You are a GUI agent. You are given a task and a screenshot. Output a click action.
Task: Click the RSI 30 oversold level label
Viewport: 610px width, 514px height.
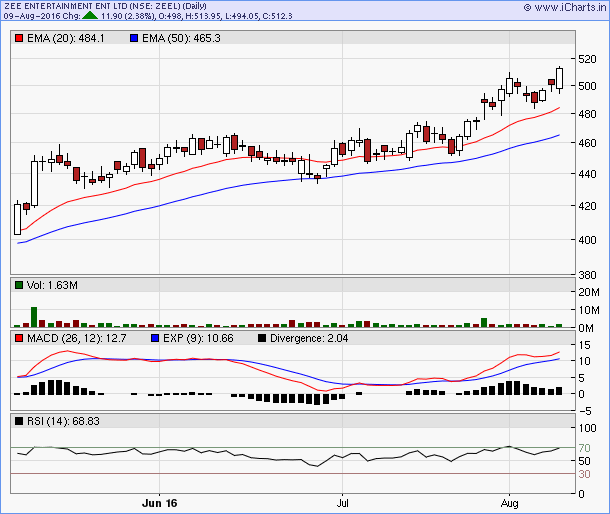tap(584, 474)
